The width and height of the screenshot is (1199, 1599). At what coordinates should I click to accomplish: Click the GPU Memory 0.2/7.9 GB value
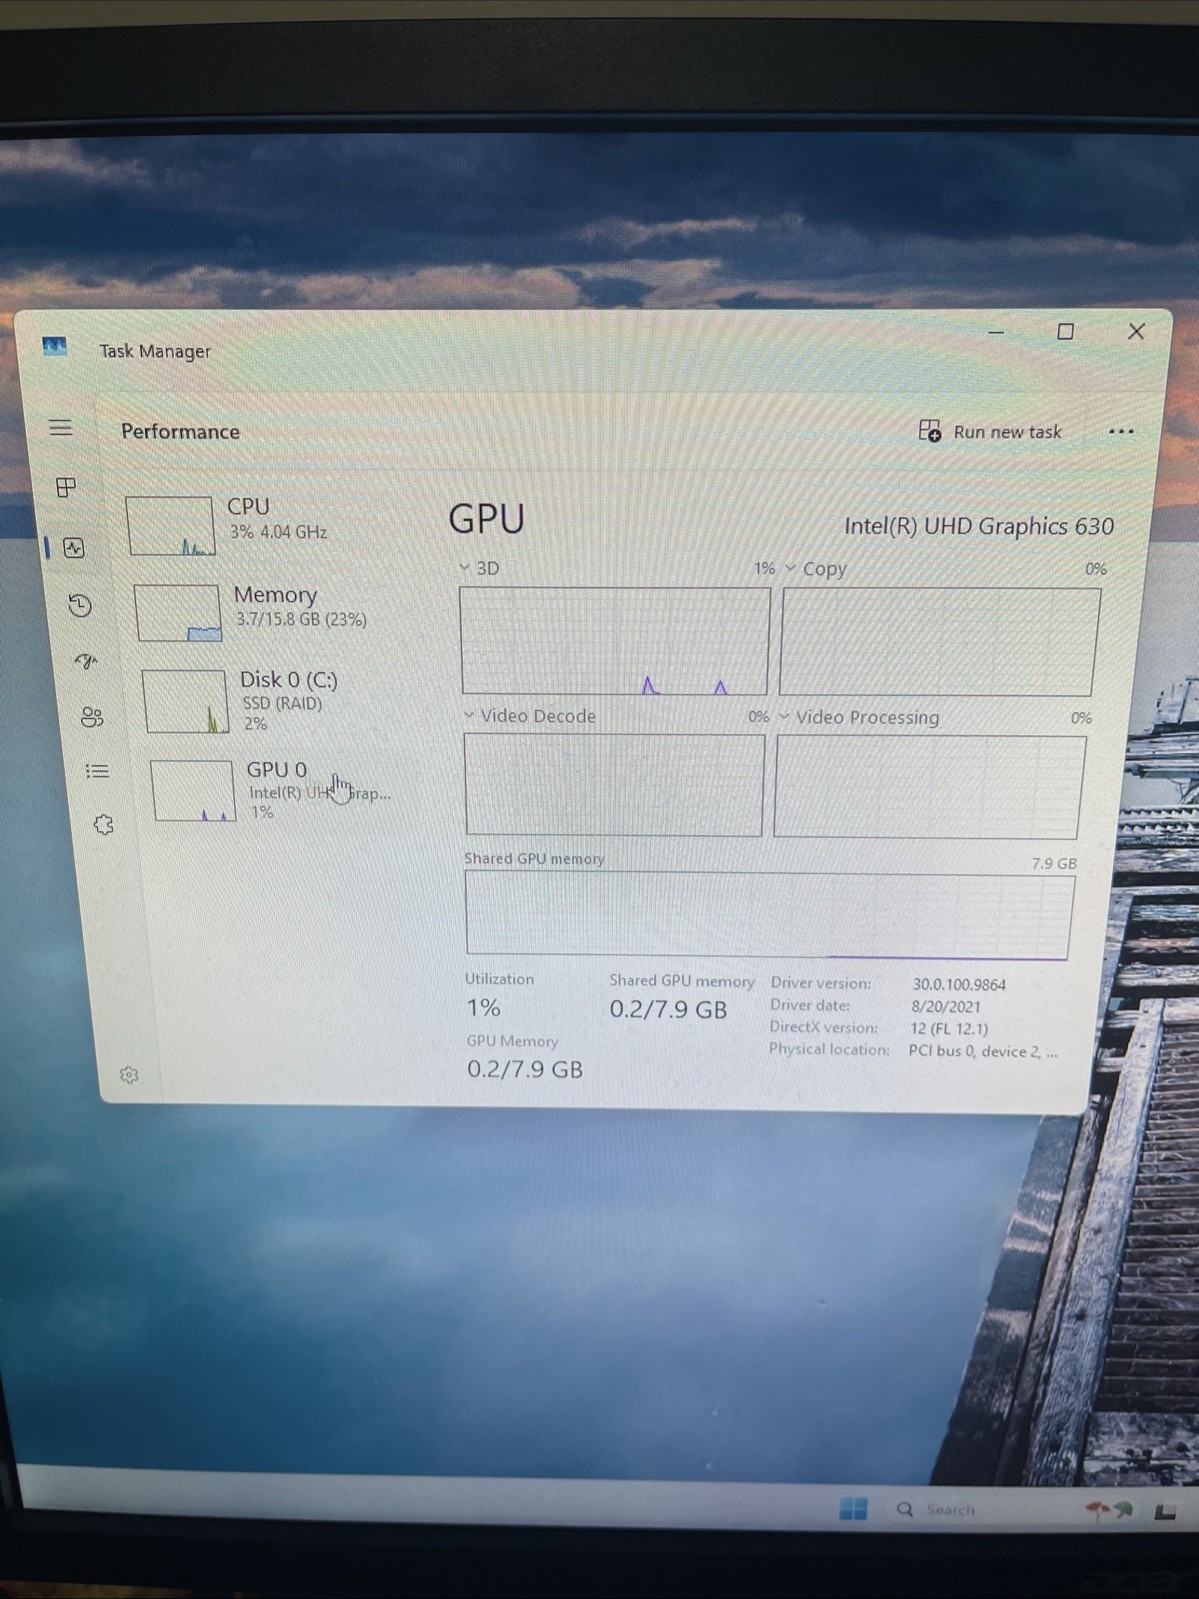[524, 1069]
